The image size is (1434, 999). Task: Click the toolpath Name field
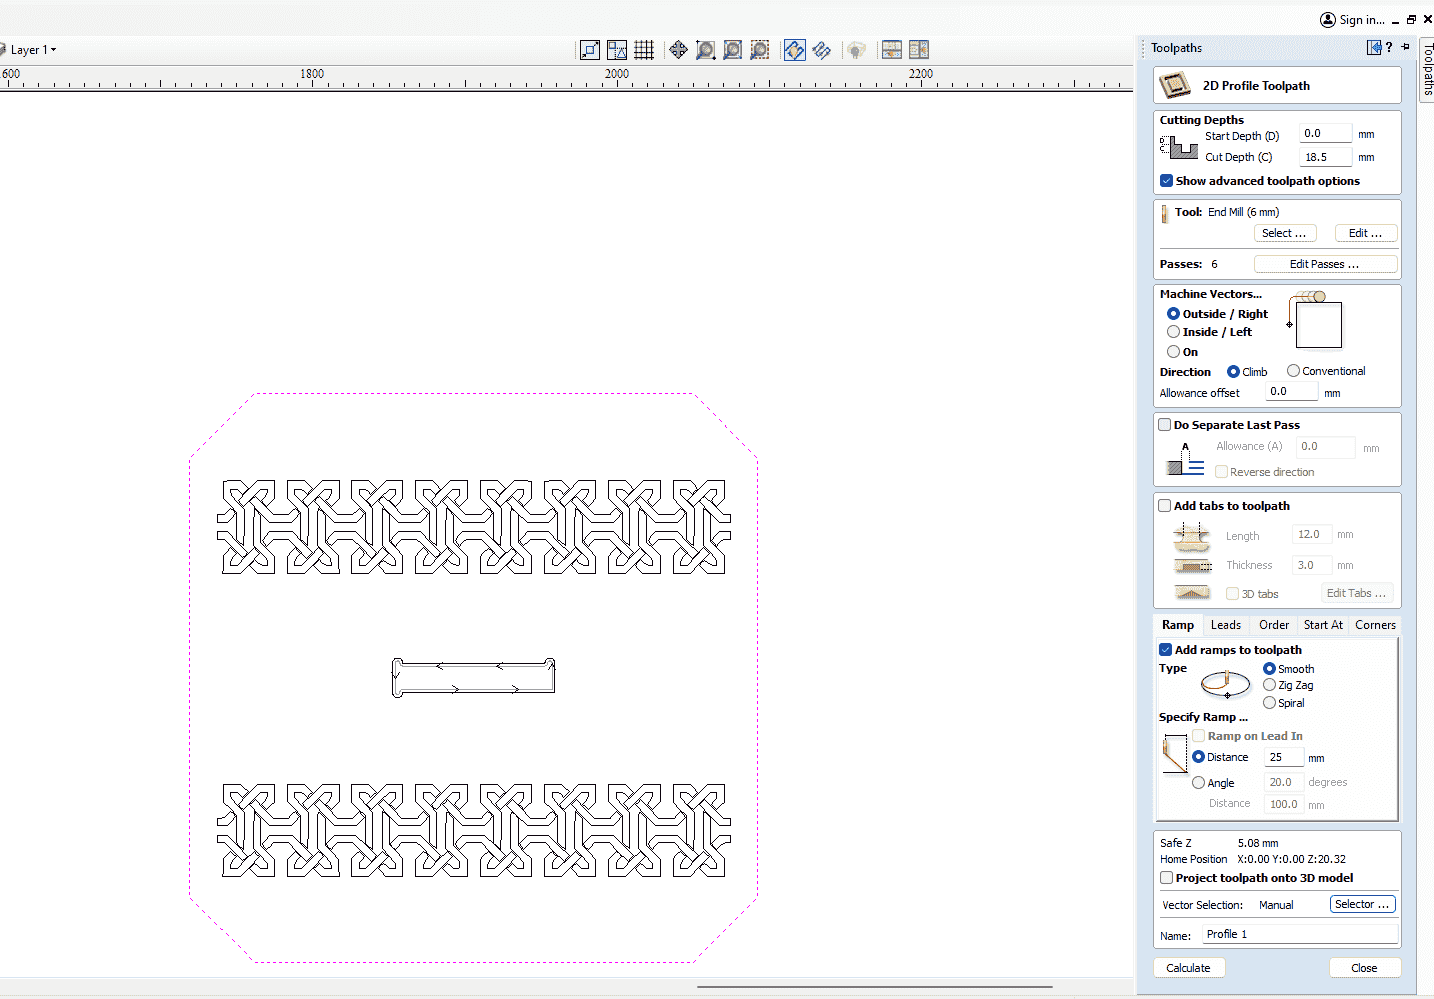coord(1300,934)
